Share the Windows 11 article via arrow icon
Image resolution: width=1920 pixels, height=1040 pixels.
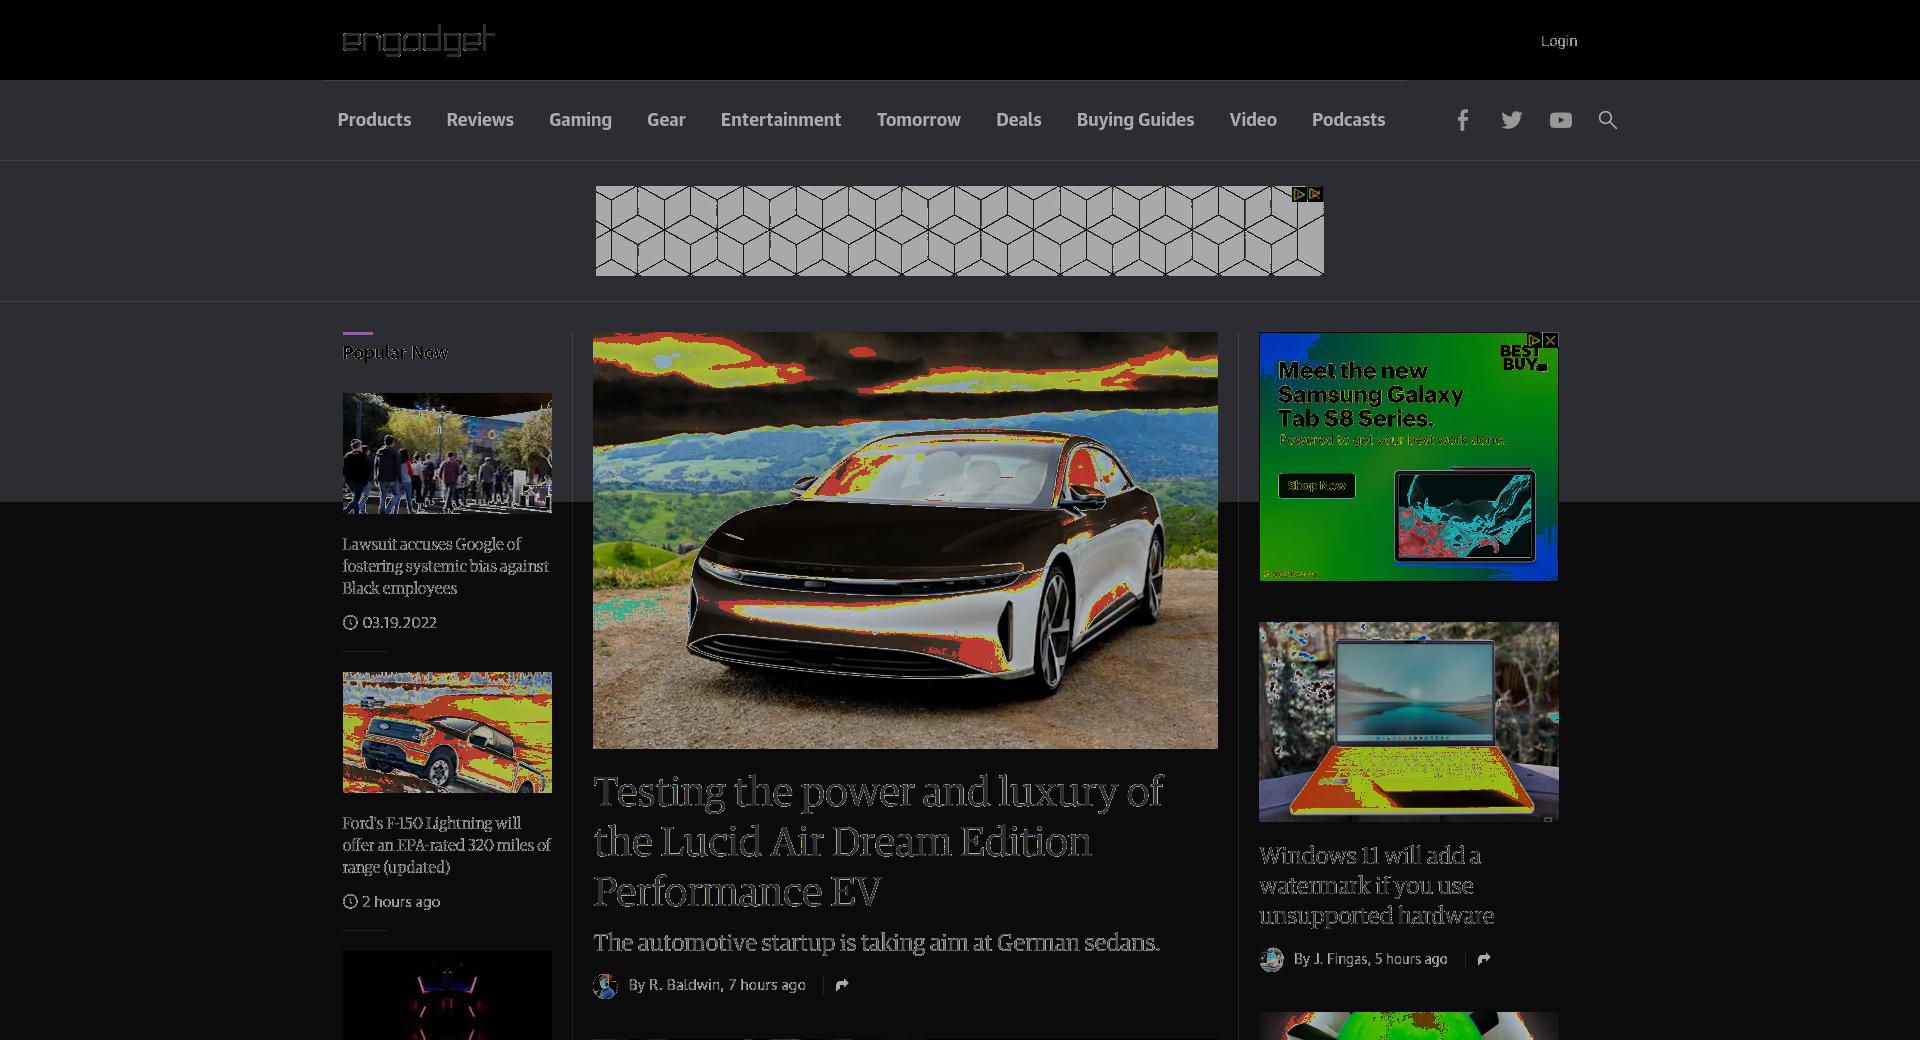coord(1484,959)
